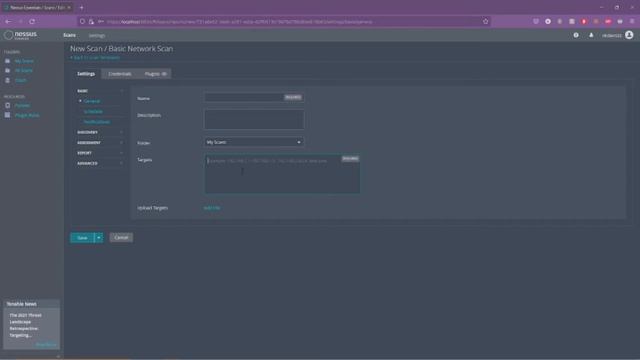The height and width of the screenshot is (360, 640).
Task: Go back with browser back arrow
Action: [x=8, y=21]
